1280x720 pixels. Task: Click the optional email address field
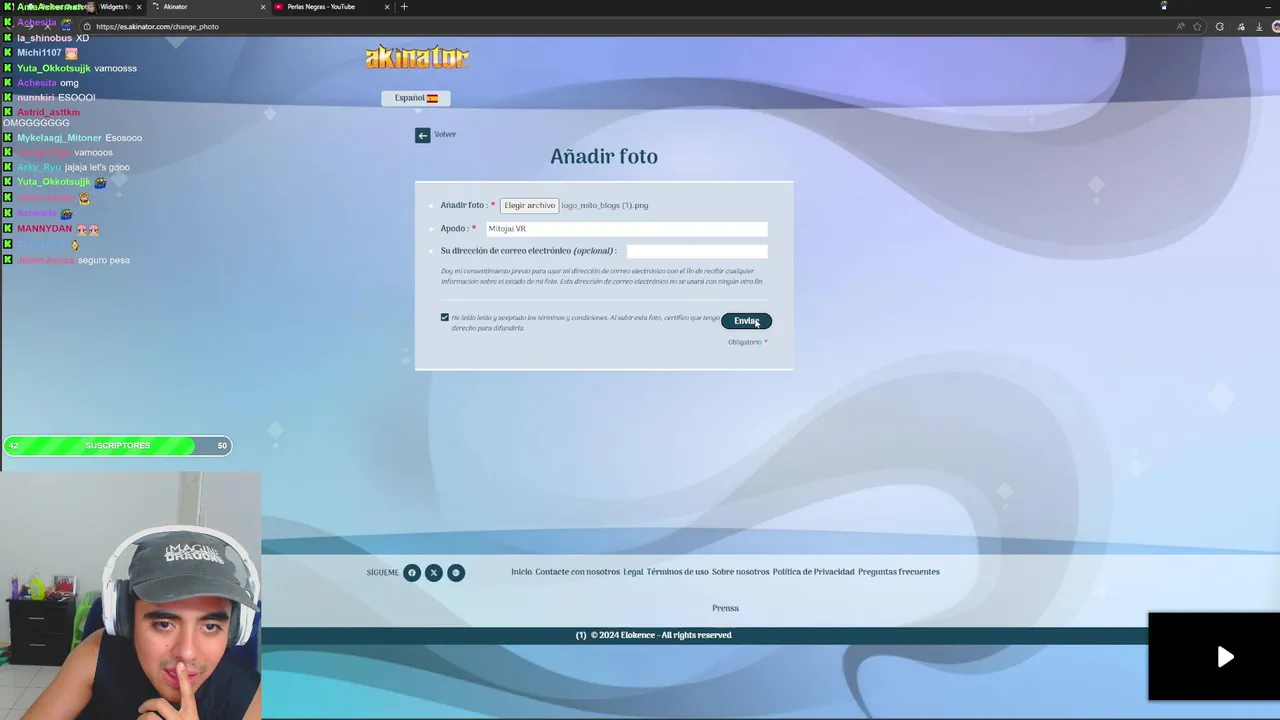pyautogui.click(x=697, y=251)
